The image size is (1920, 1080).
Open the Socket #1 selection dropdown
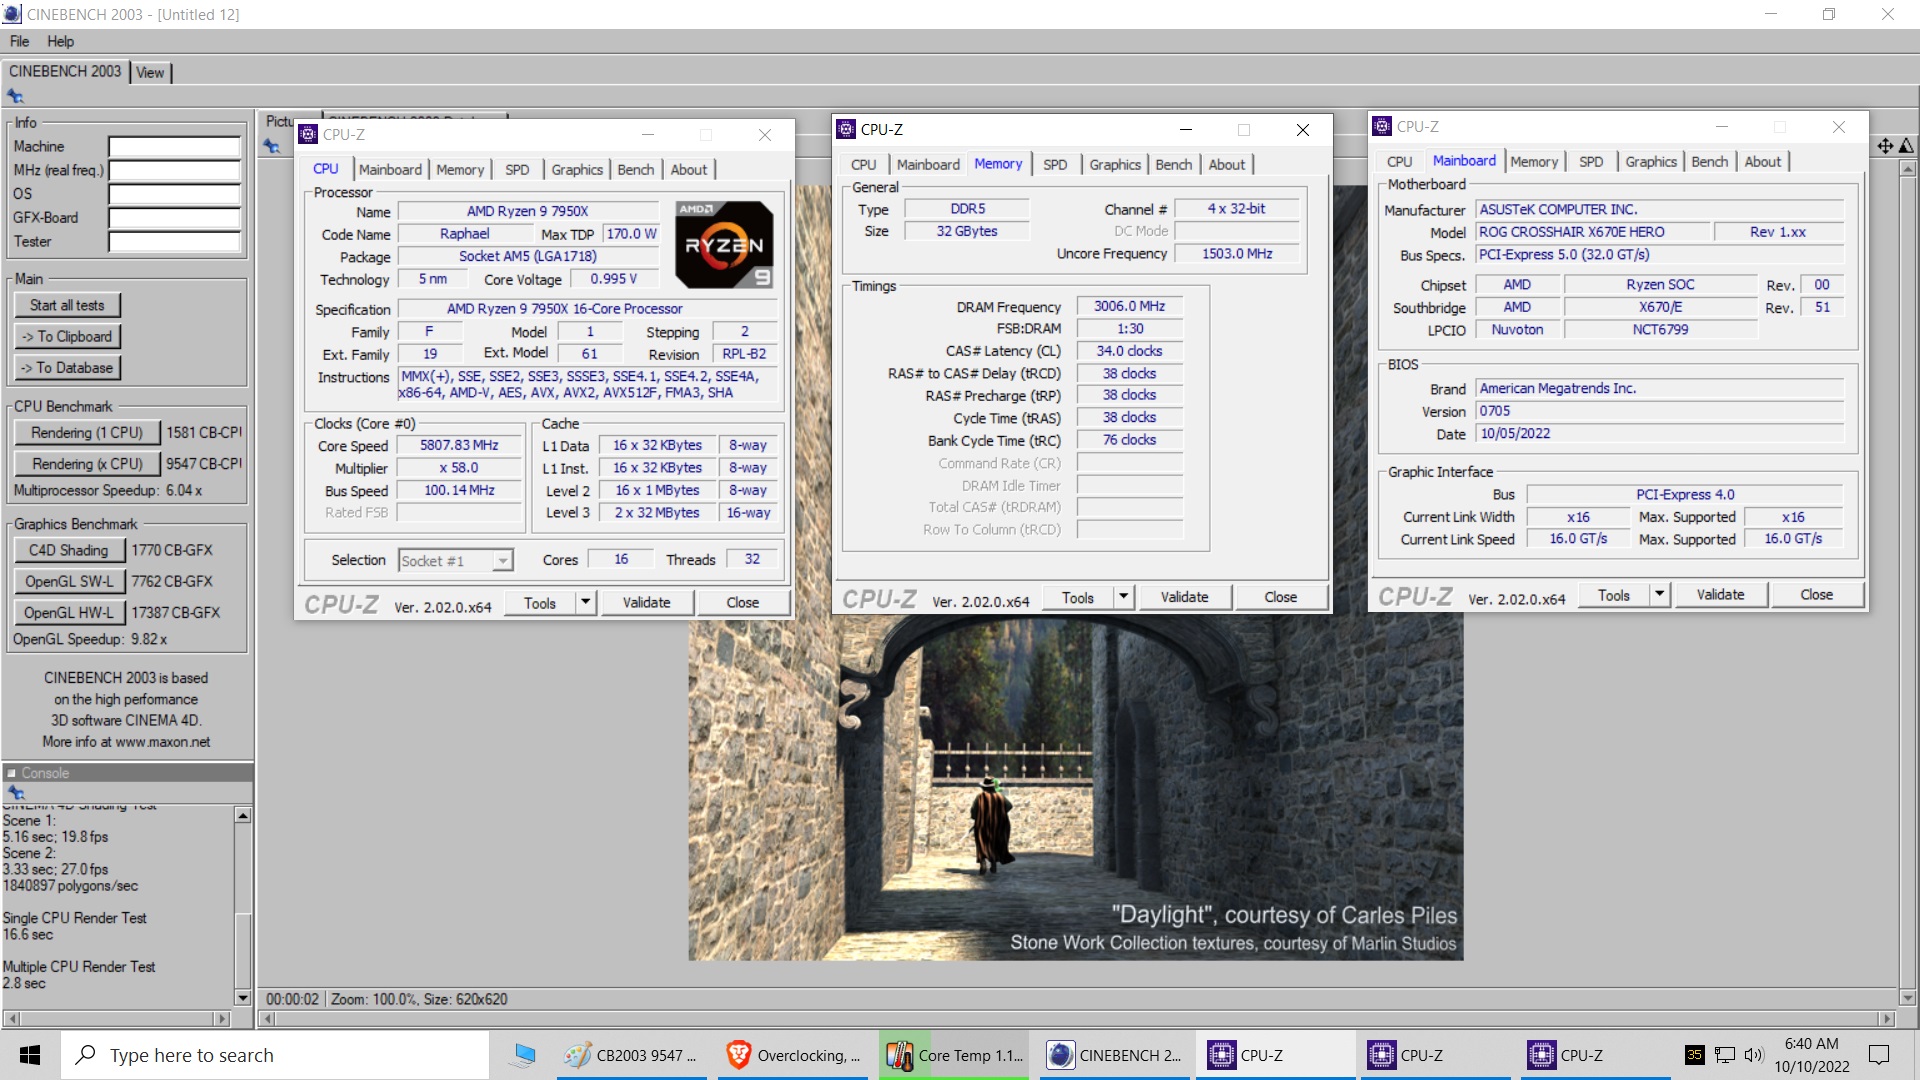[x=503, y=561]
